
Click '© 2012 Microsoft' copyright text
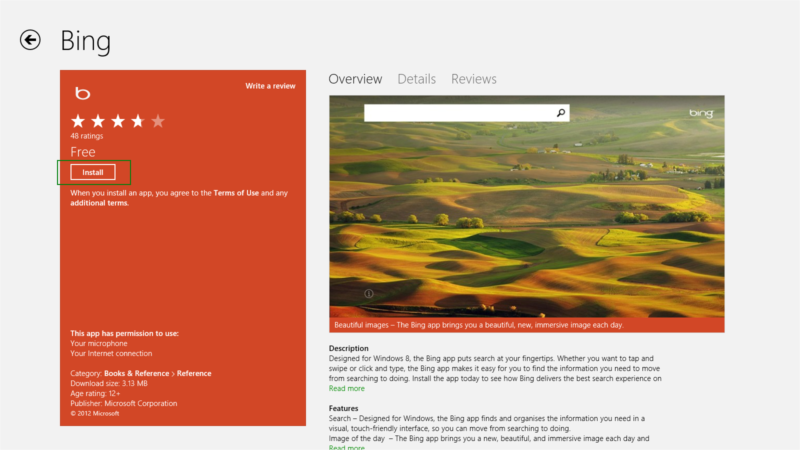point(95,414)
